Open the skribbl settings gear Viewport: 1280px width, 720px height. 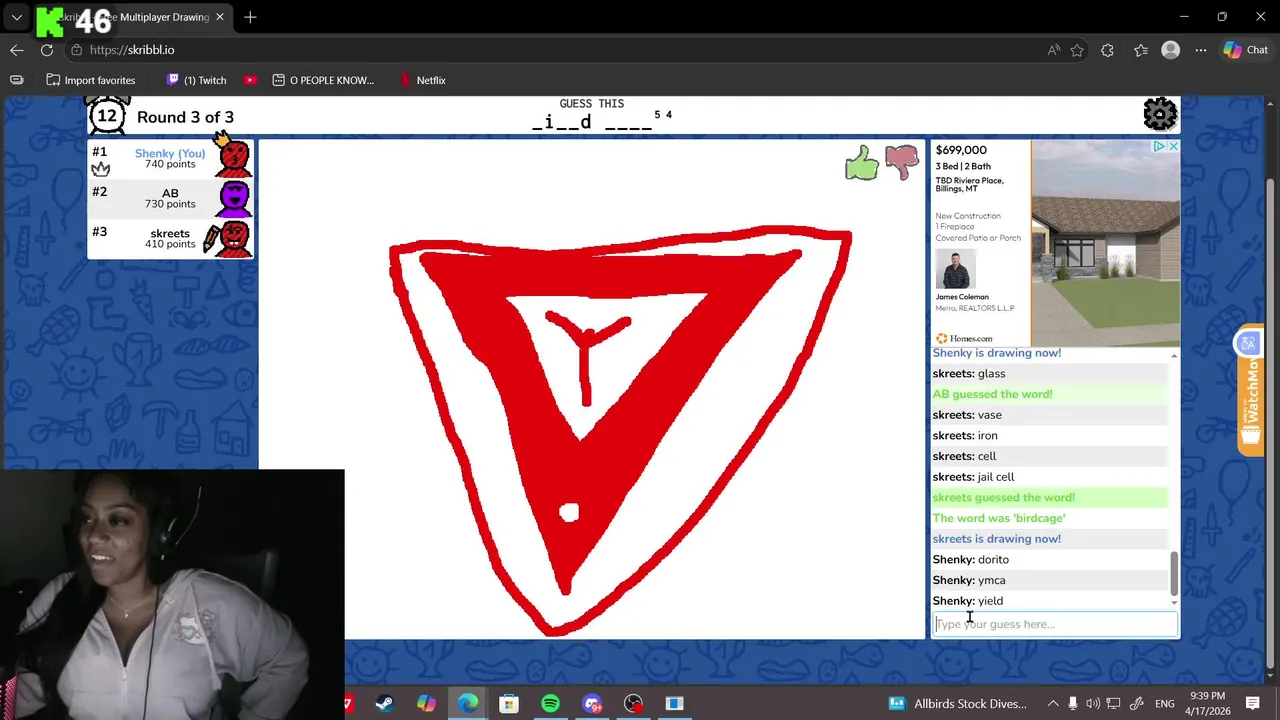[x=1160, y=114]
